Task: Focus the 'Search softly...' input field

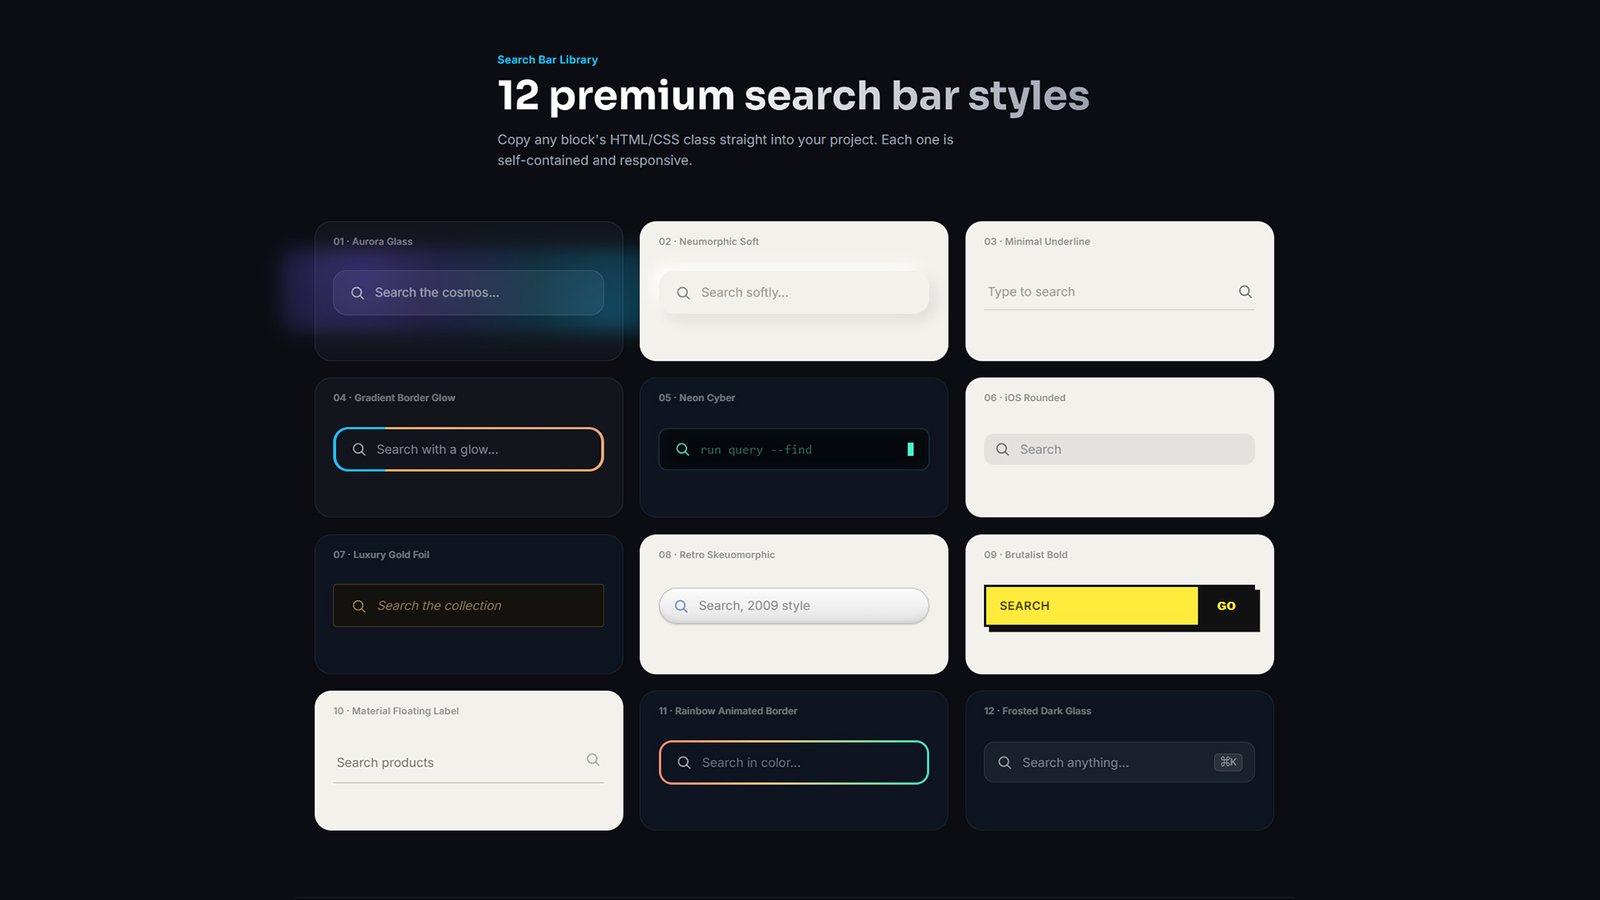Action: (794, 293)
